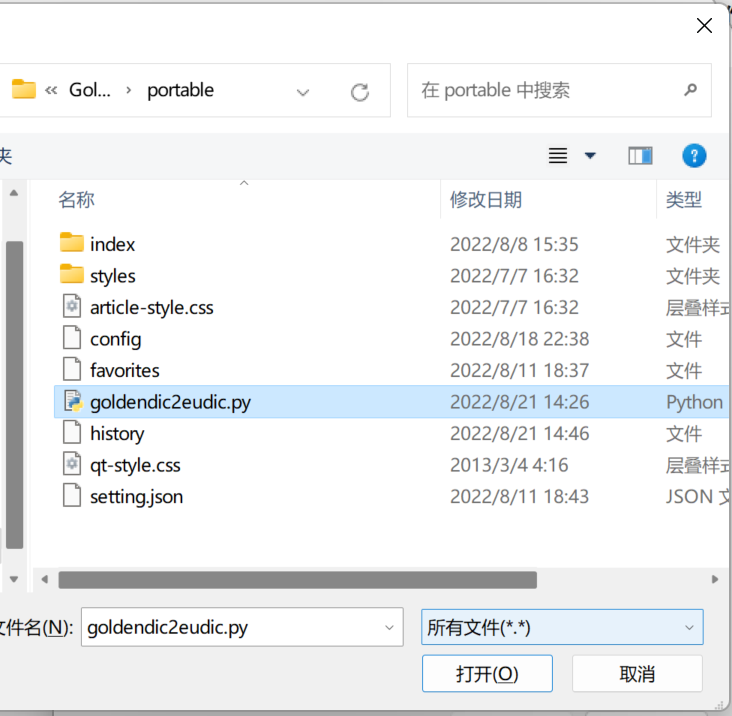
Task: Select the setting.json file
Action: click(136, 497)
